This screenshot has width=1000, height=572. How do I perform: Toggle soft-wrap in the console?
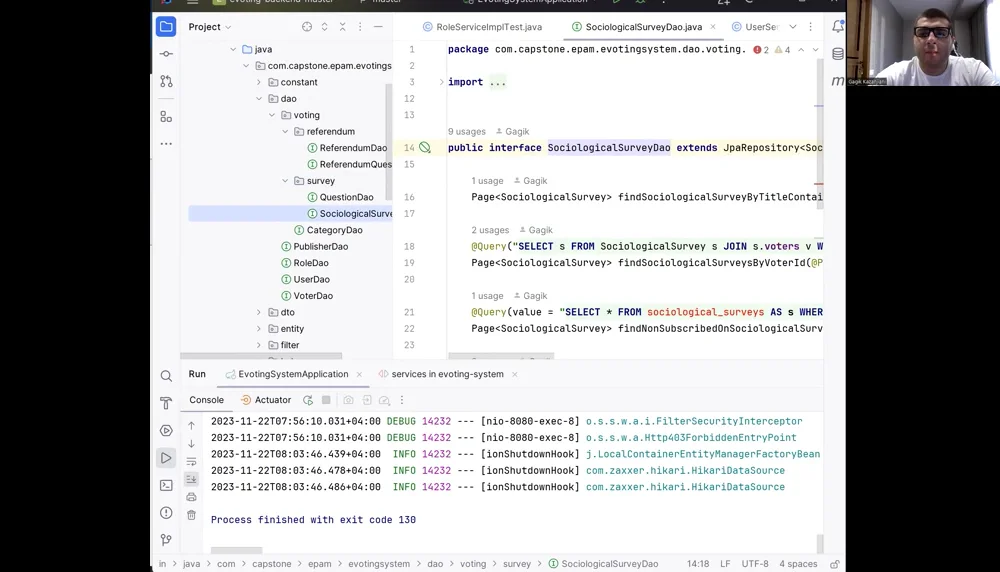[x=192, y=461]
